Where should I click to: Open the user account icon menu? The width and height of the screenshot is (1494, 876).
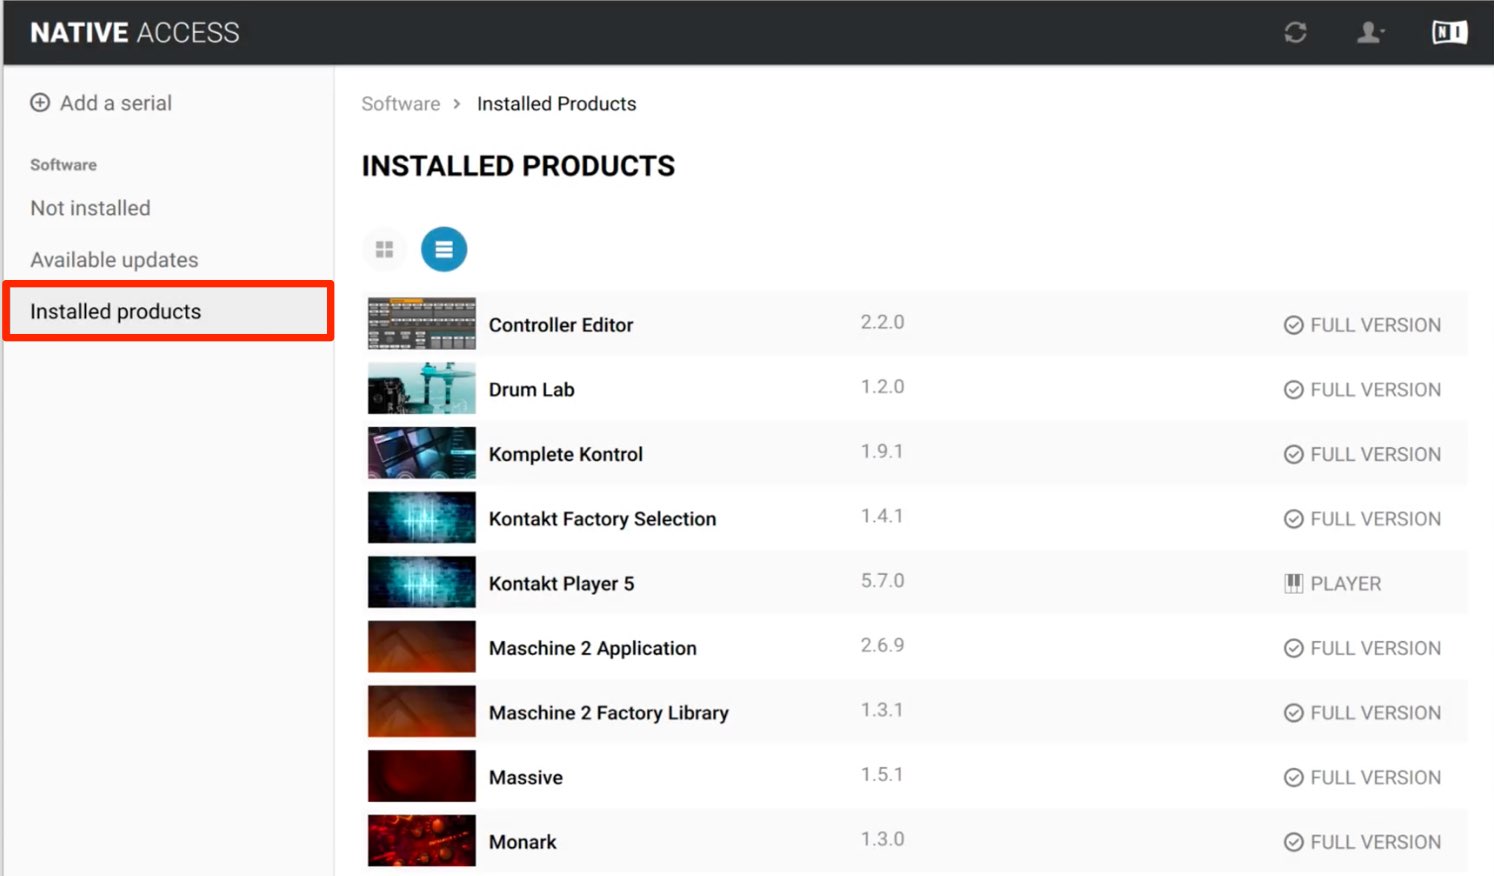pos(1369,33)
